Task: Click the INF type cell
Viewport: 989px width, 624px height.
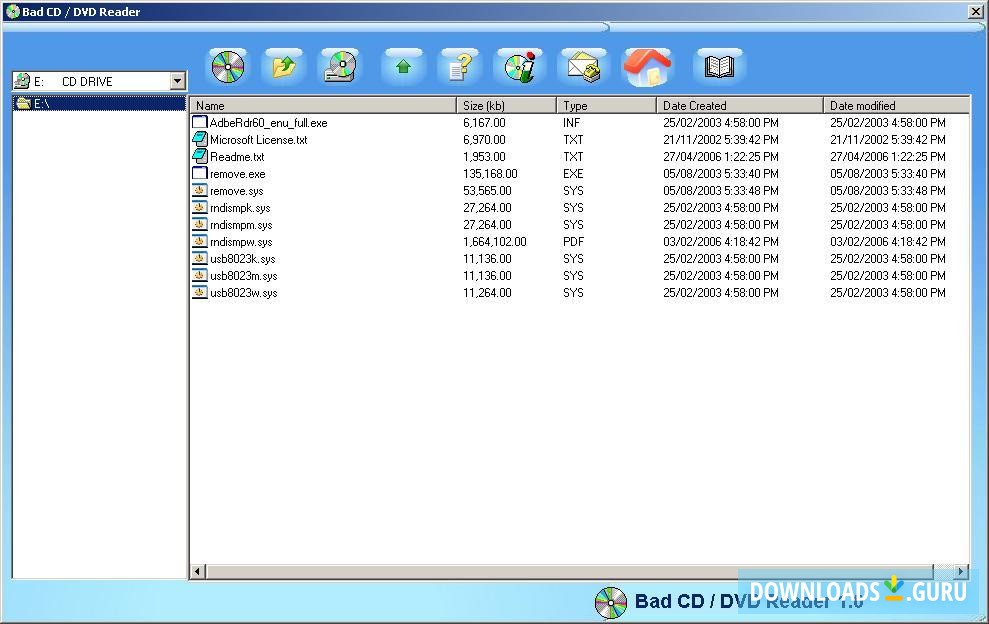Action: coord(571,122)
